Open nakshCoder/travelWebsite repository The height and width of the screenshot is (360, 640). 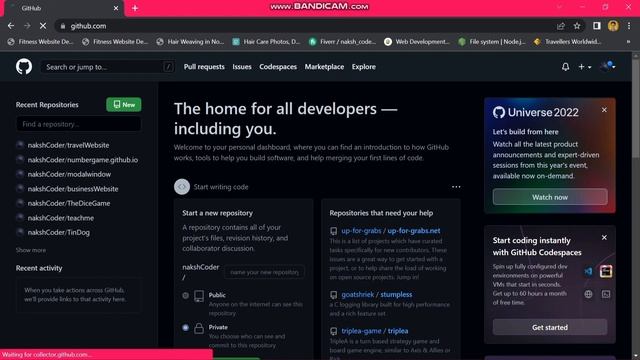[68, 145]
